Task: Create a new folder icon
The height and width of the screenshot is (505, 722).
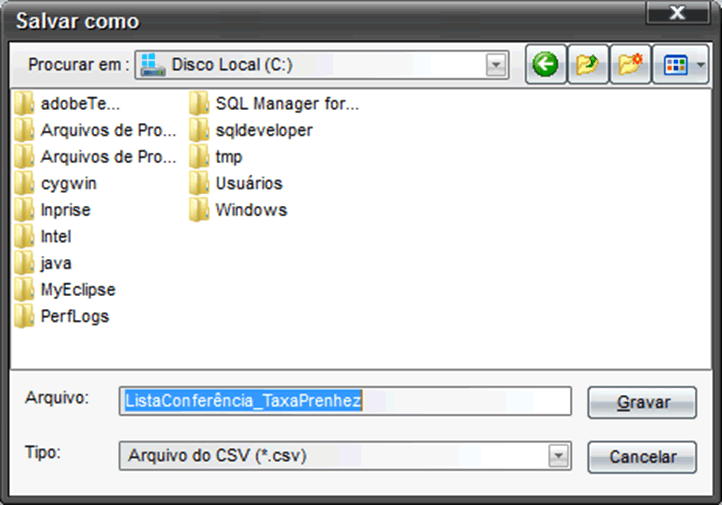Action: pos(630,64)
